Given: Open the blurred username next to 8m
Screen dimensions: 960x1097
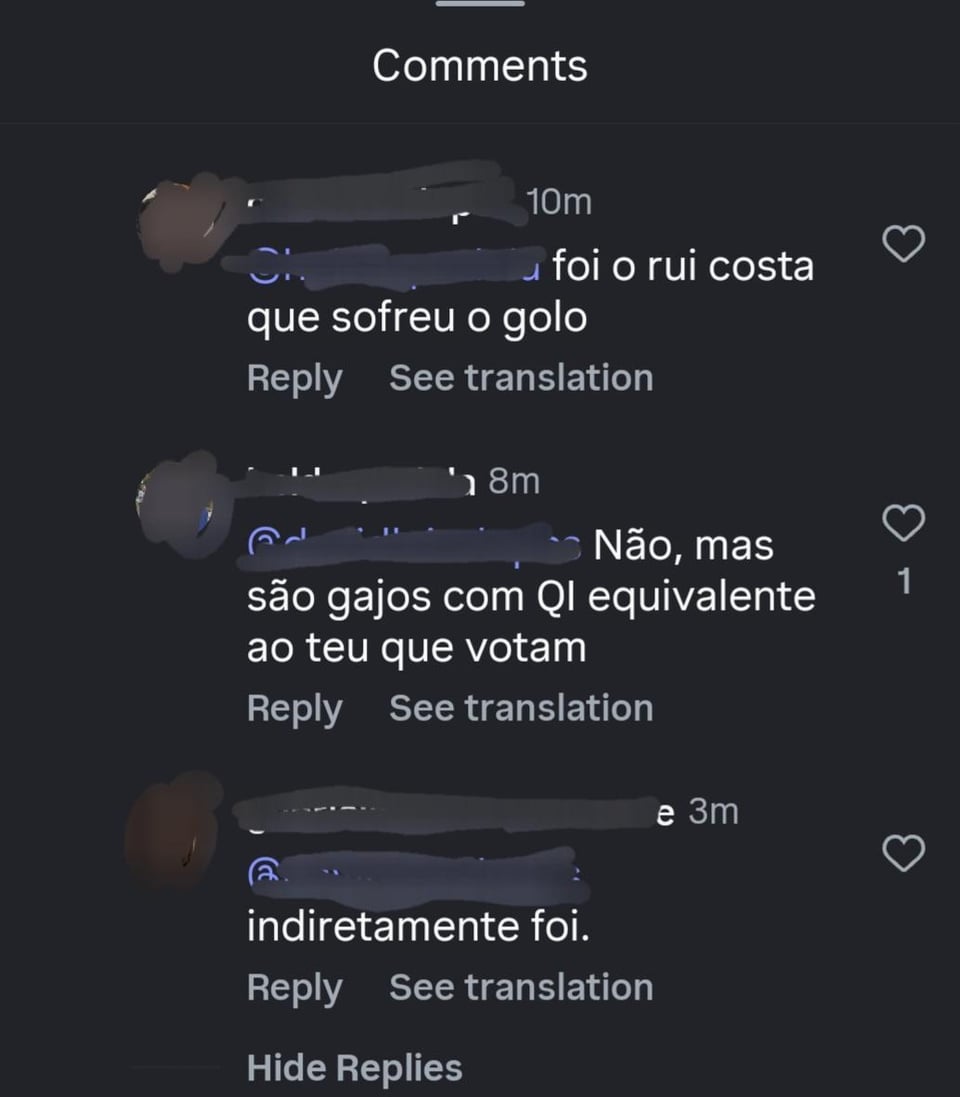Looking at the screenshot, I should (x=358, y=482).
